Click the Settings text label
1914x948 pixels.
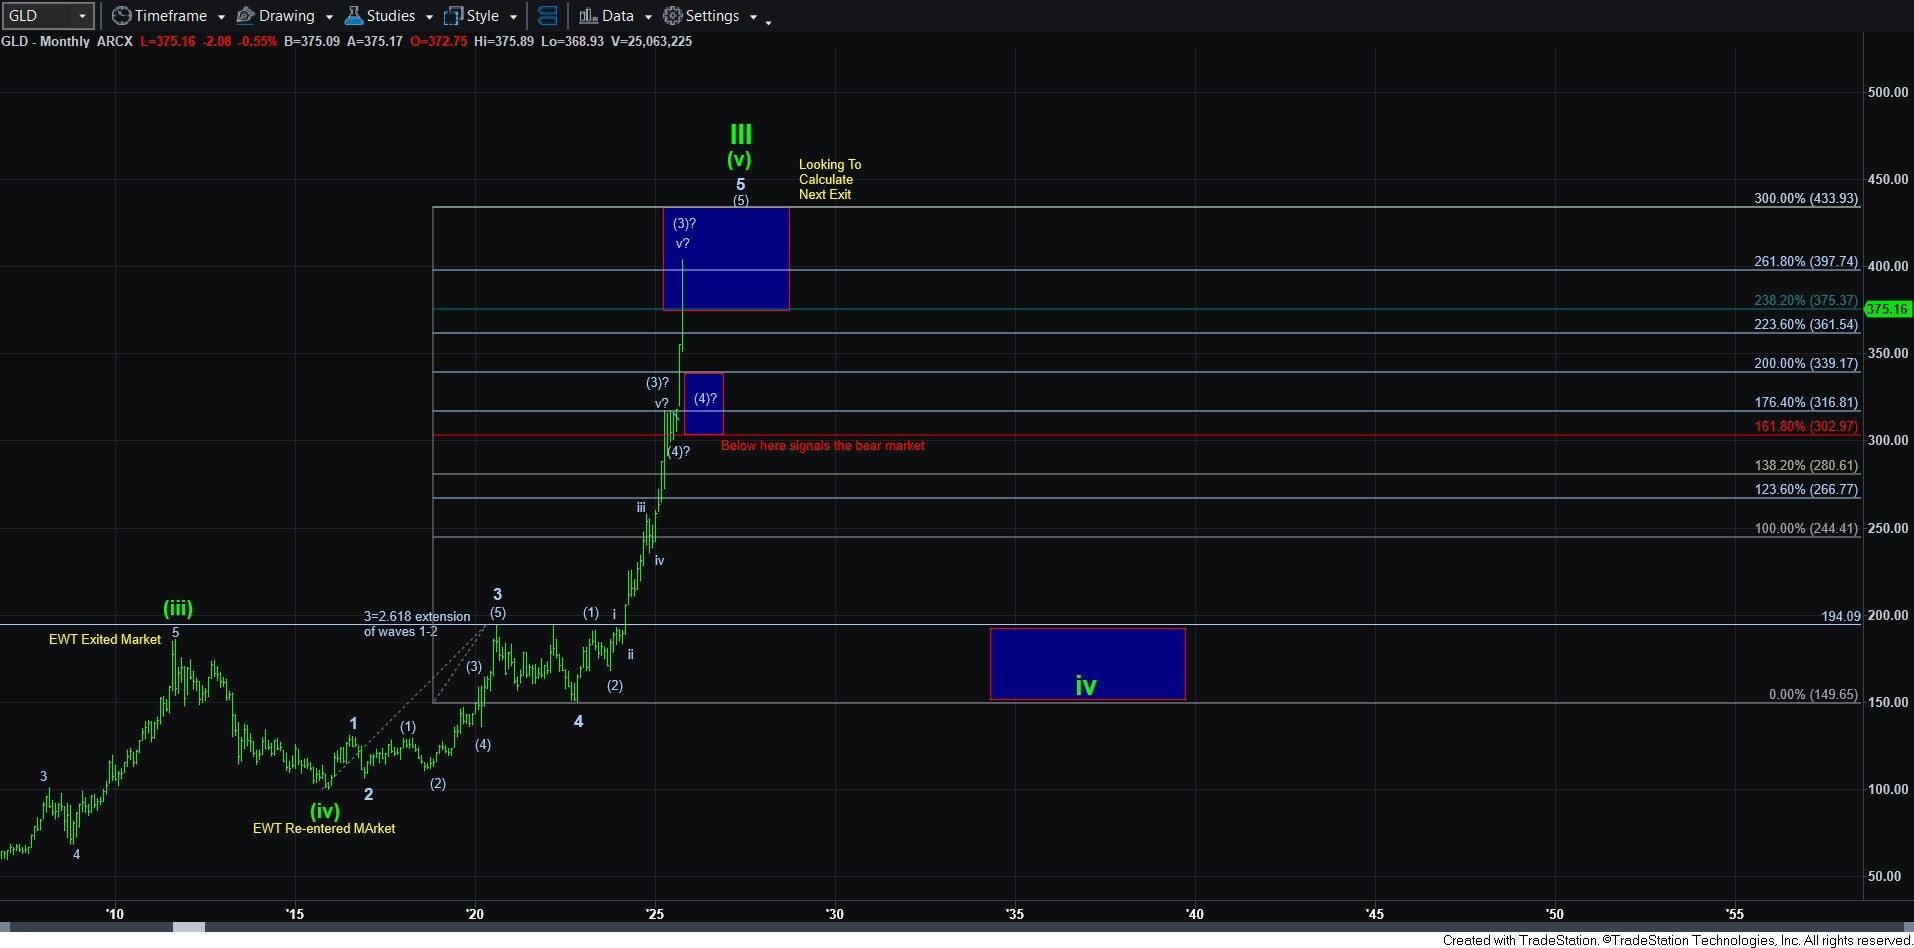[x=712, y=16]
